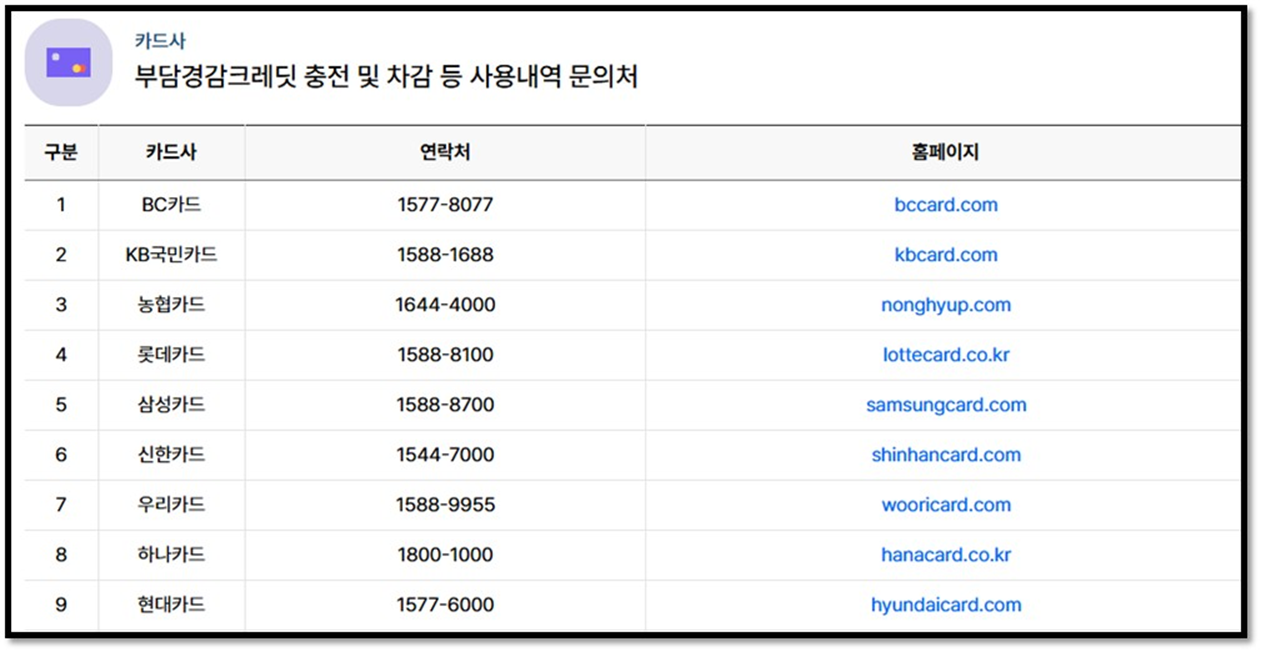Click the purple credit card icon
The height and width of the screenshot is (652, 1261).
(68, 62)
